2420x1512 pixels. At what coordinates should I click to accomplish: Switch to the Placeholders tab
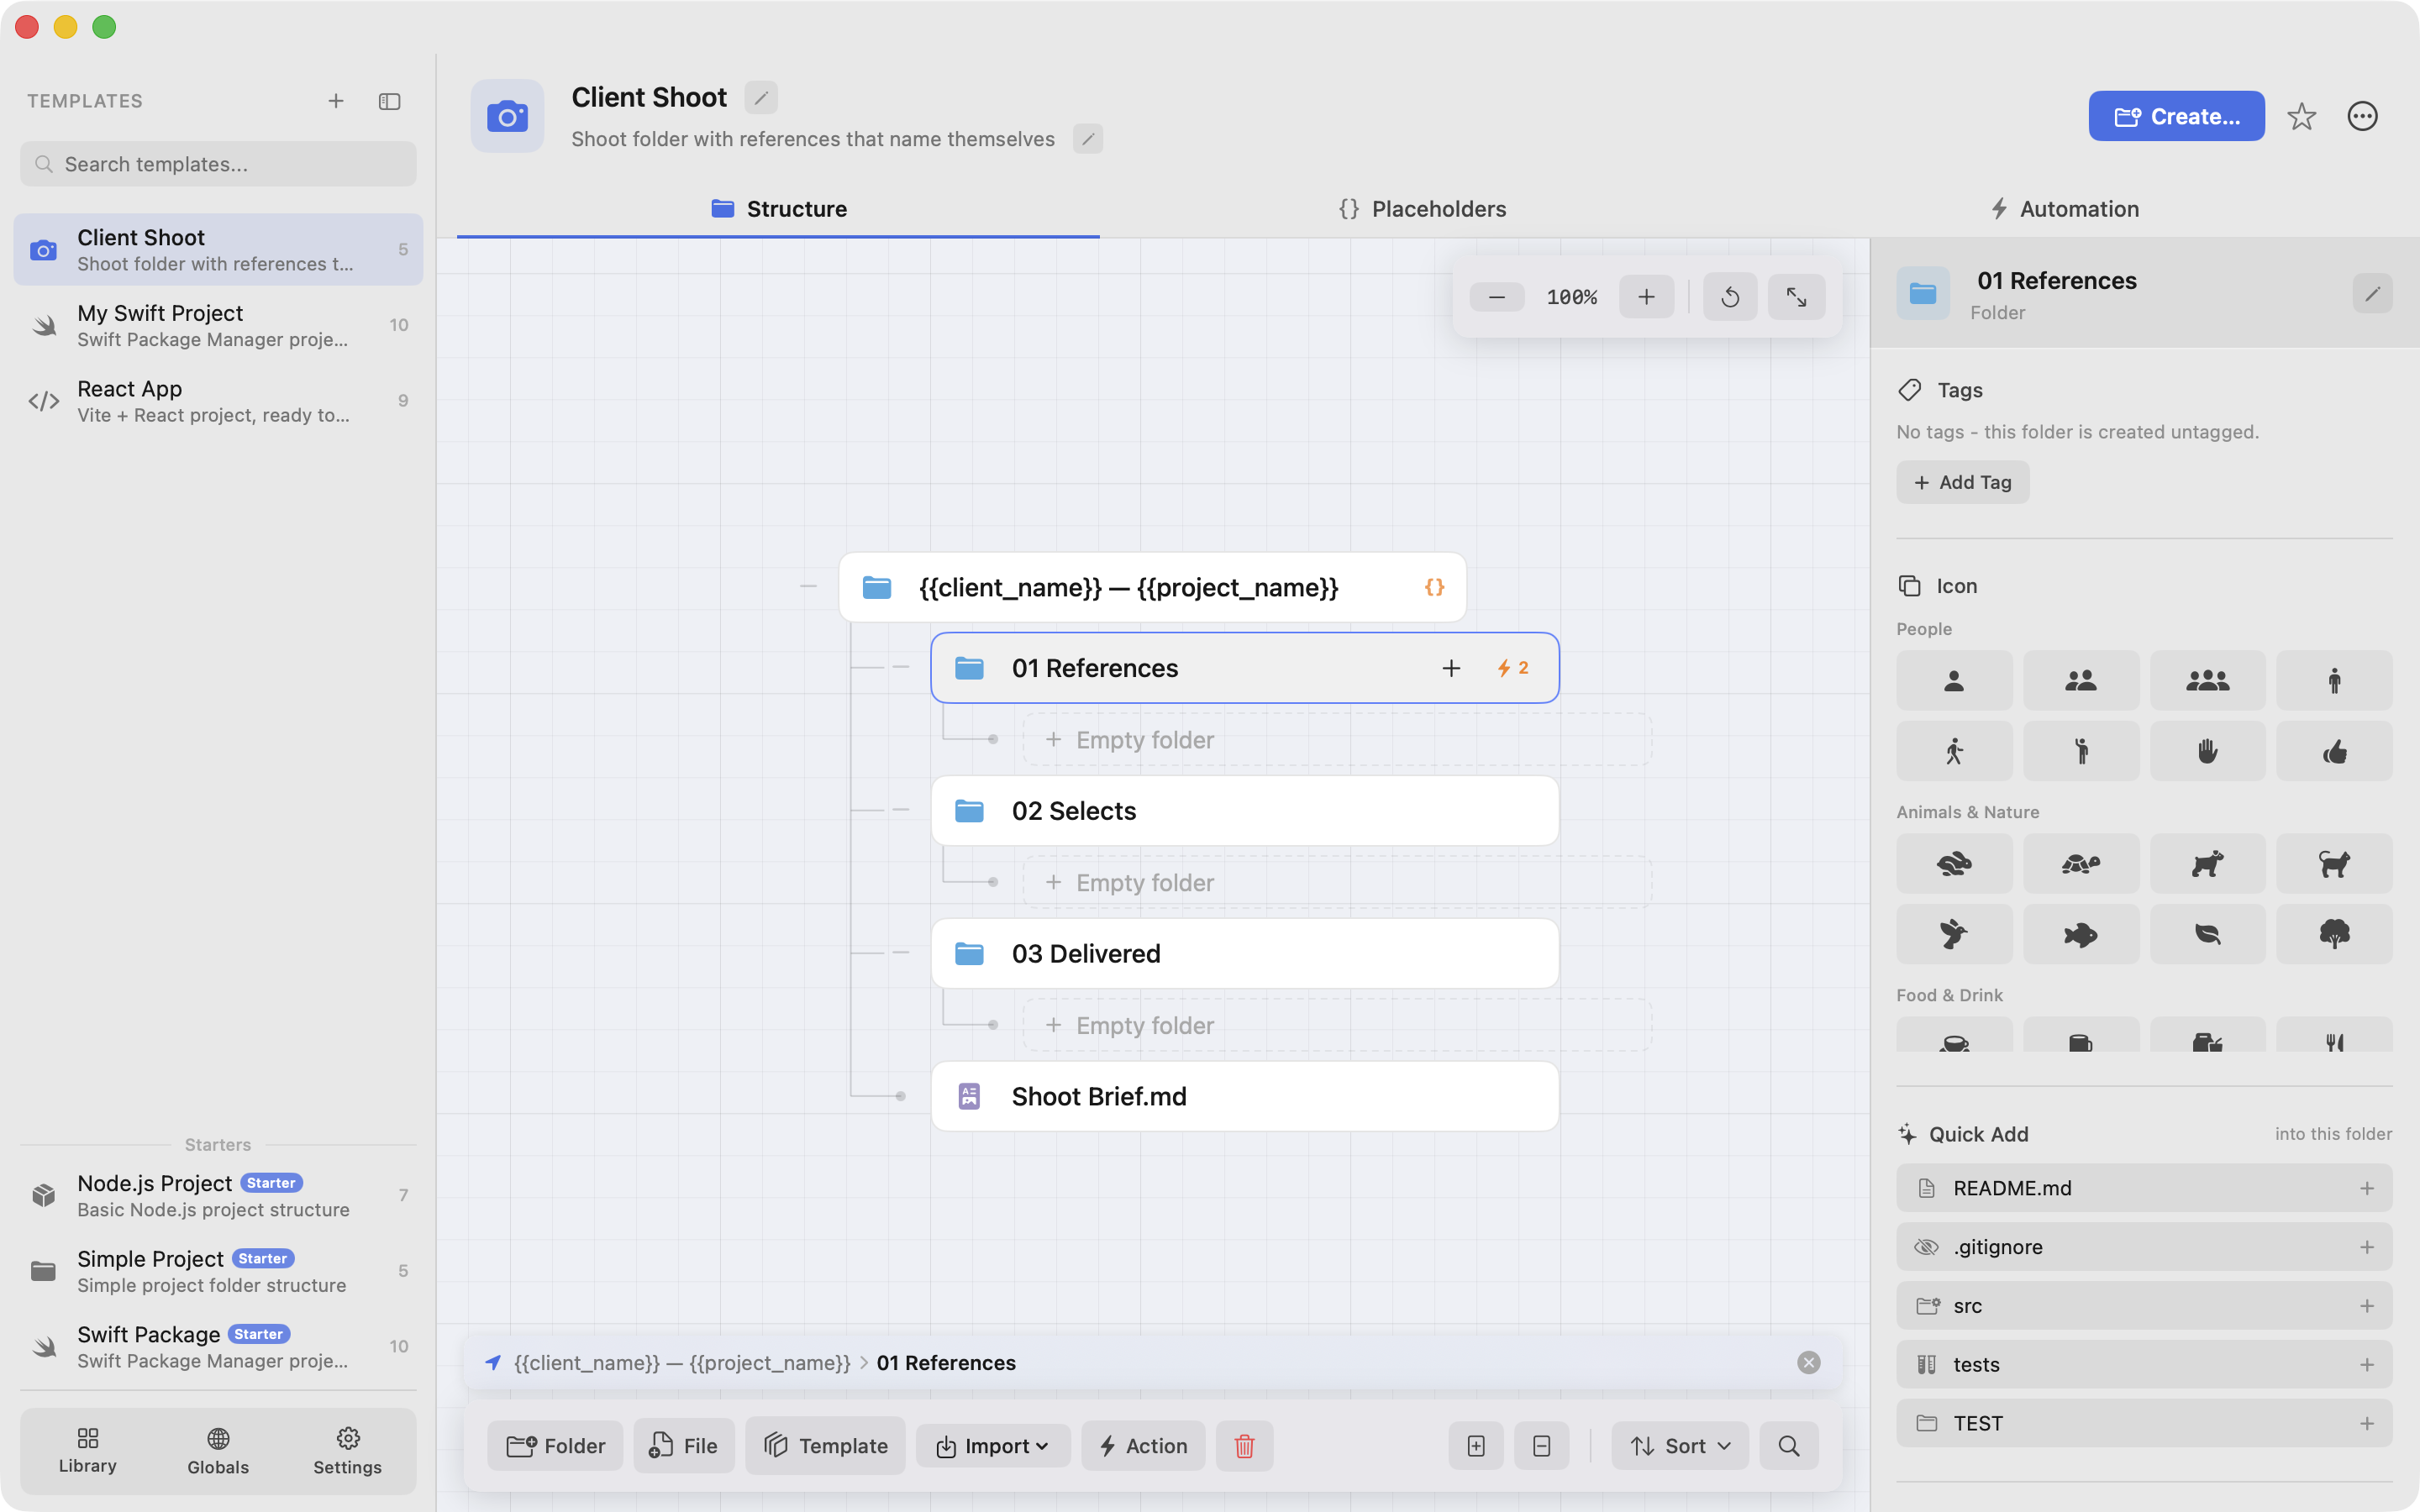[1422, 209]
